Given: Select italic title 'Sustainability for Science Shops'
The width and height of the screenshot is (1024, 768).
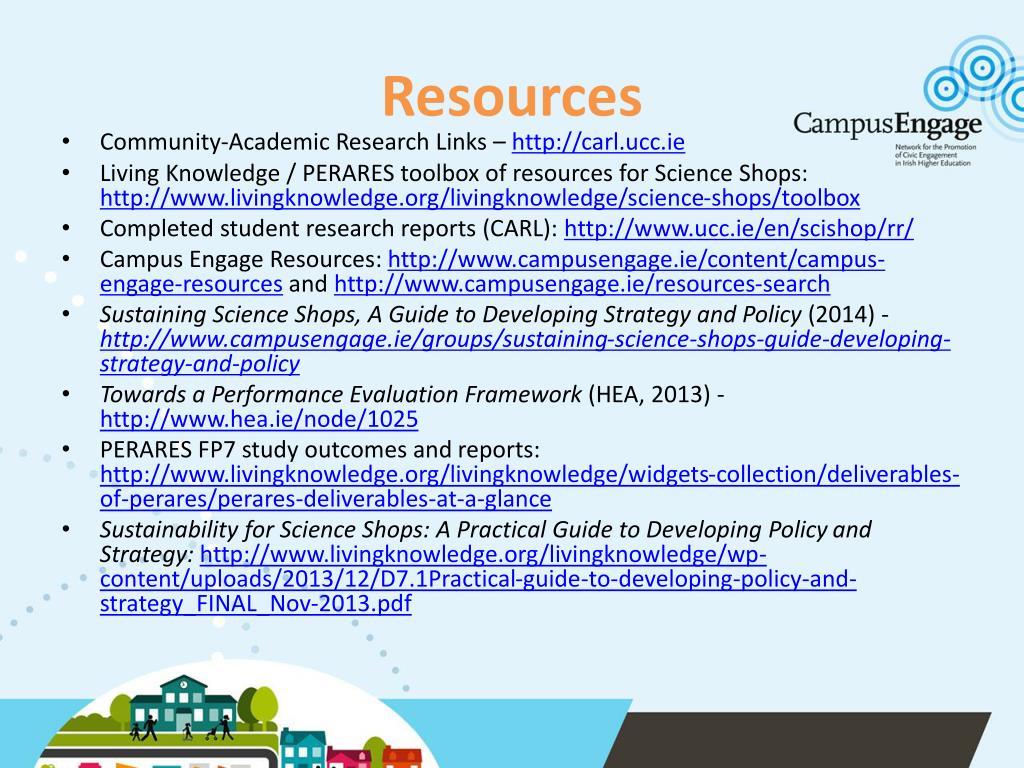Looking at the screenshot, I should pyautogui.click(x=263, y=530).
